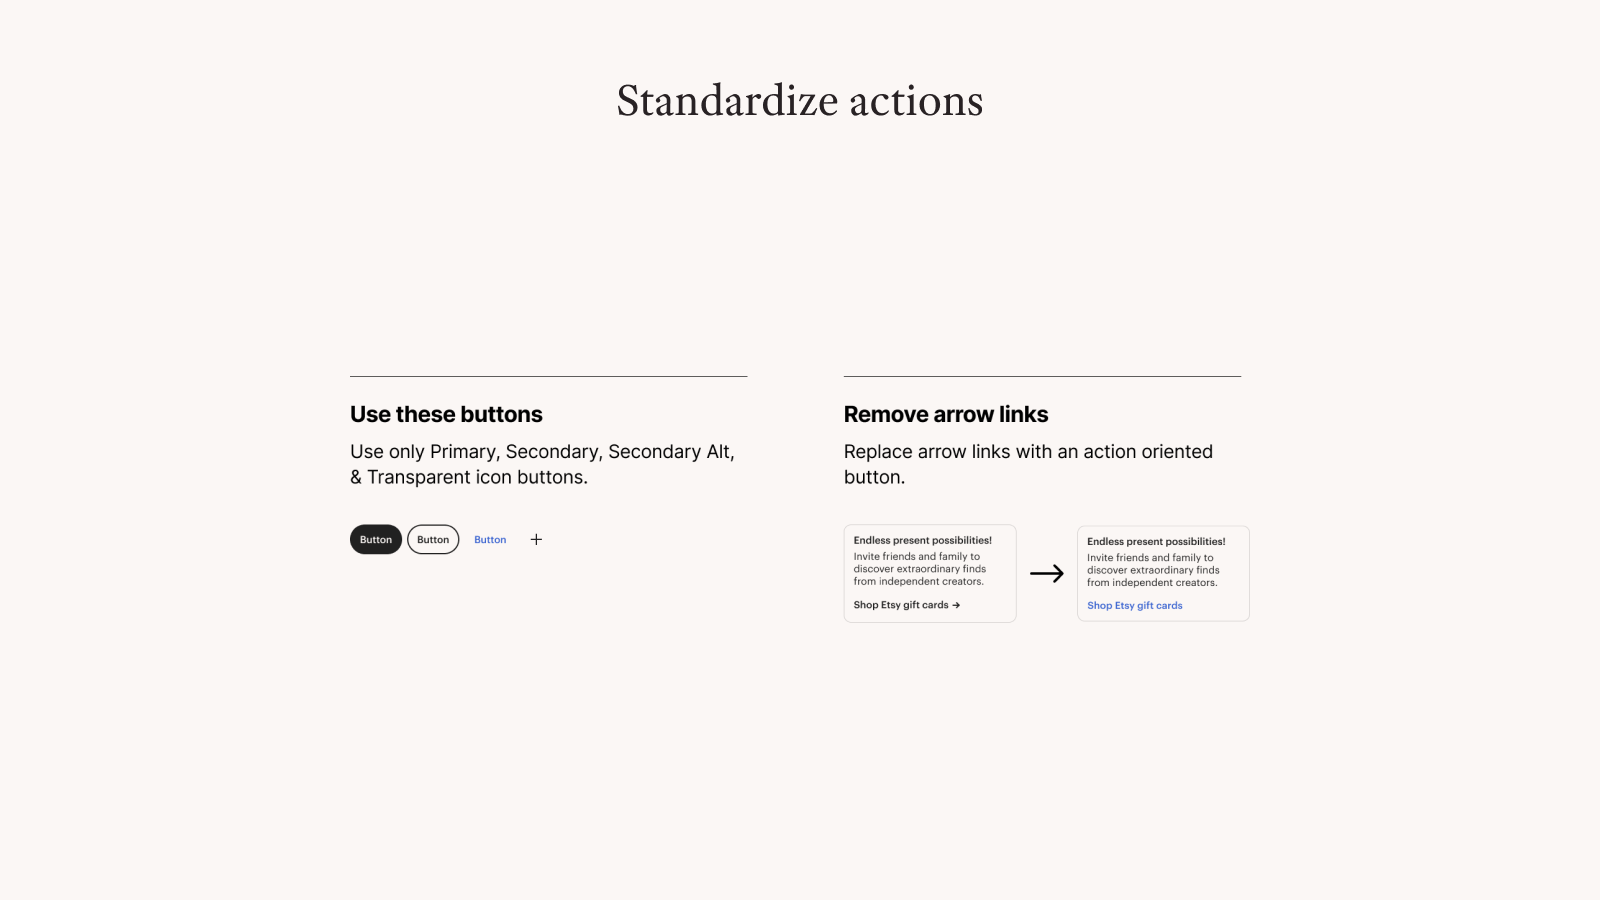Open the black 'Shop Etsy gift cards' arrow link
1600x900 pixels.
pos(901,605)
